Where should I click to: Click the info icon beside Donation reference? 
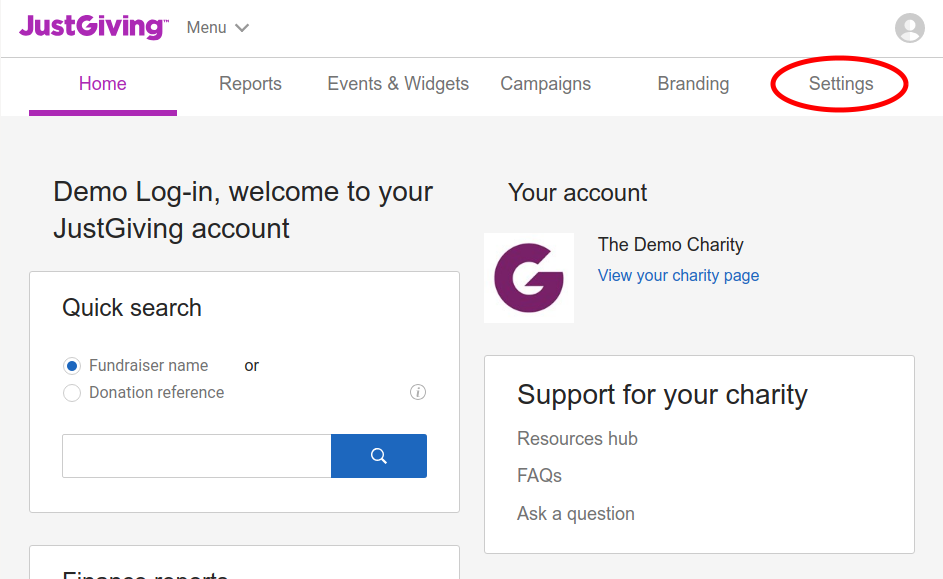coord(418,392)
